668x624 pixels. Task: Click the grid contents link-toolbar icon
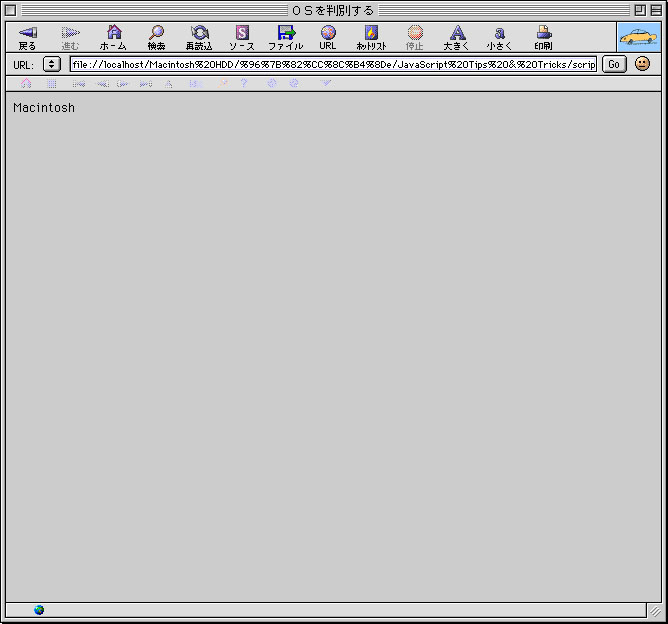(52, 83)
